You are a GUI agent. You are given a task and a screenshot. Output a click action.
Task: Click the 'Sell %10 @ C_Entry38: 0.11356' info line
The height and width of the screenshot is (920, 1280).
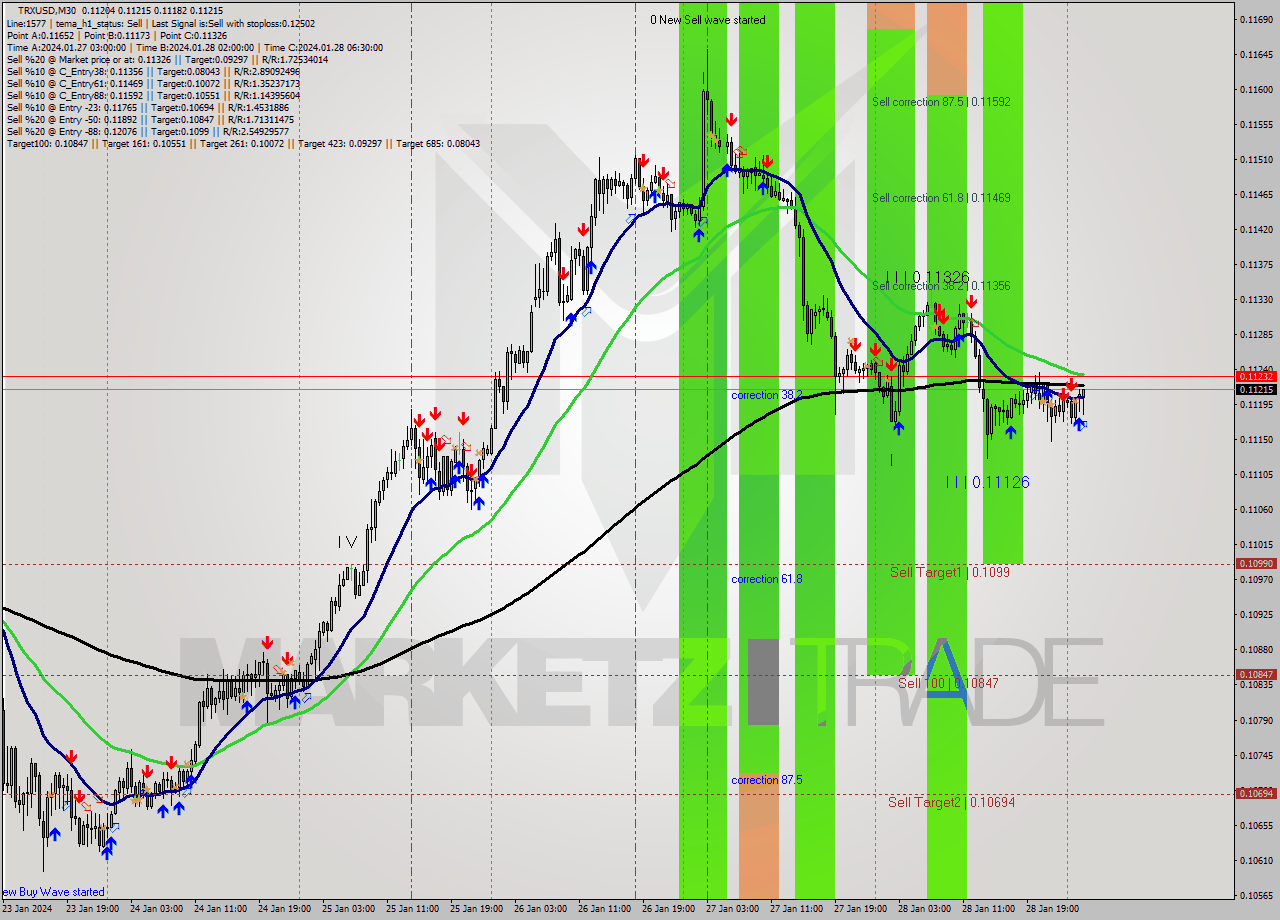pos(153,71)
